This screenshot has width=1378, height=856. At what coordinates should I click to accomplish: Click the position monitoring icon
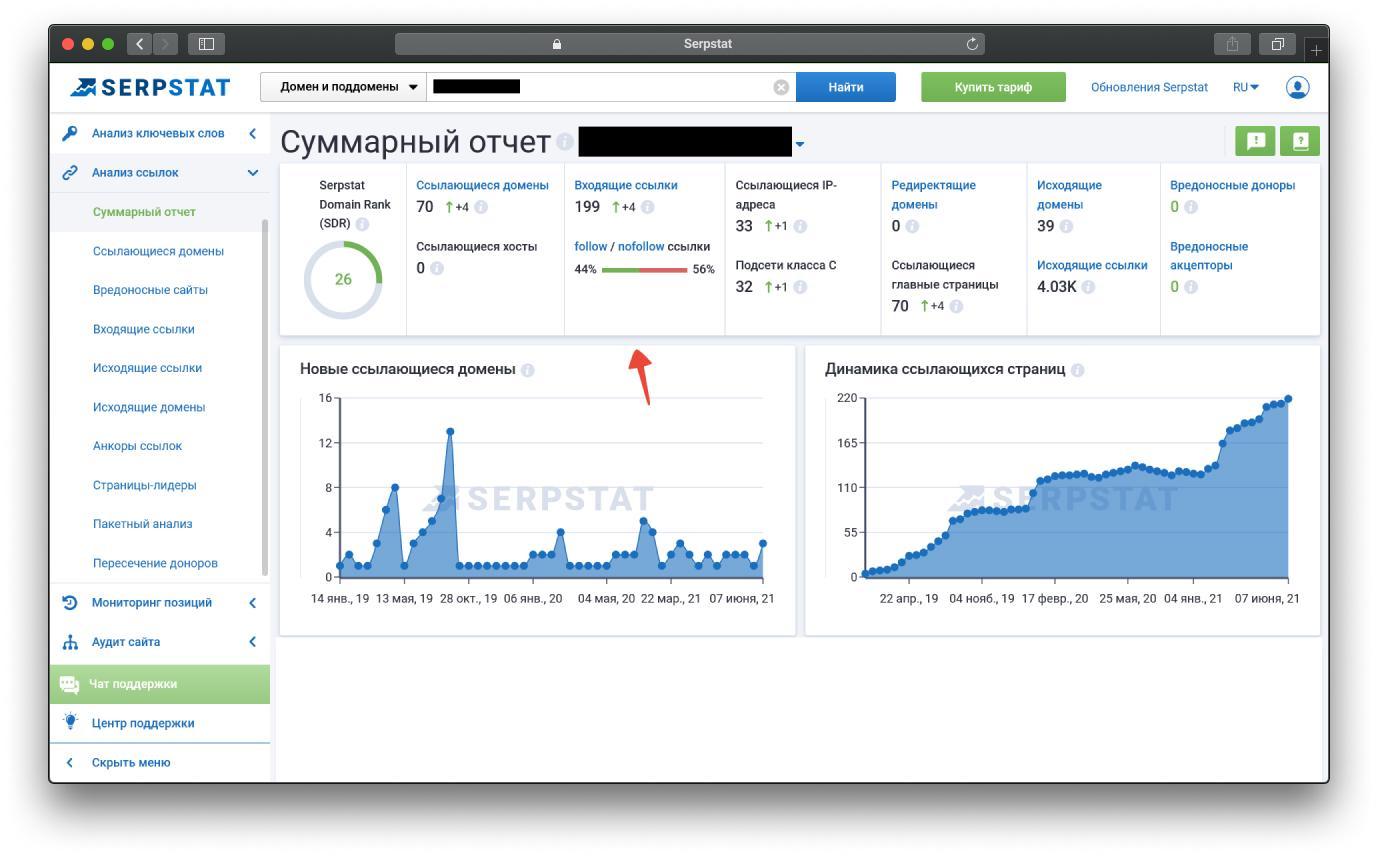tap(69, 602)
